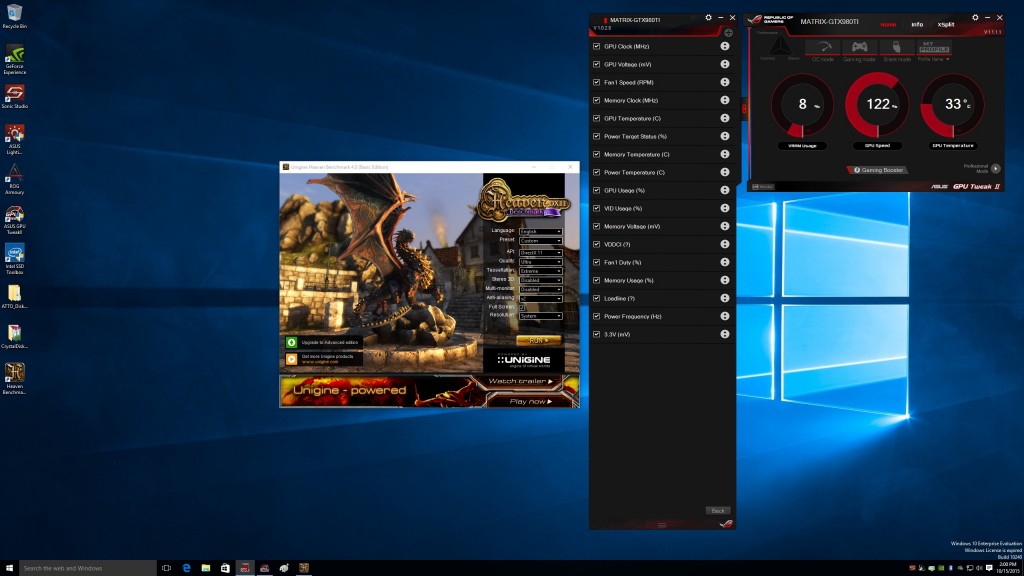Open Task View on the taskbar
This screenshot has height=576, width=1024.
[x=167, y=568]
